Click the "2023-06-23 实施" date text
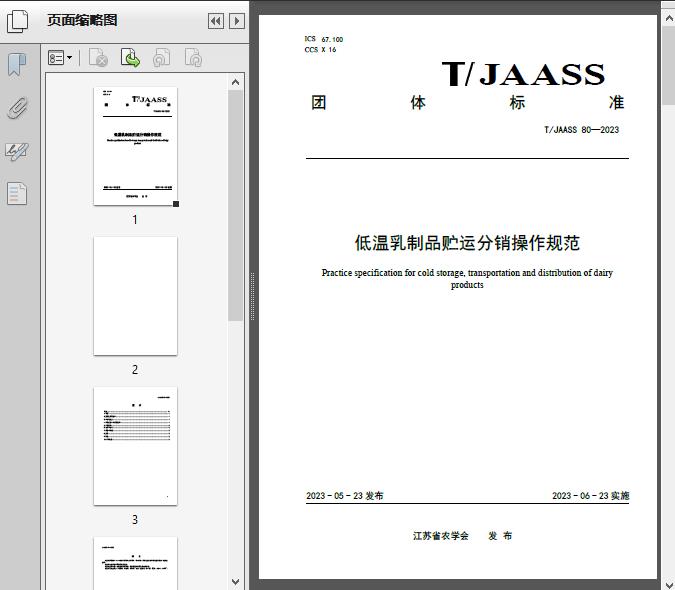 point(591,496)
